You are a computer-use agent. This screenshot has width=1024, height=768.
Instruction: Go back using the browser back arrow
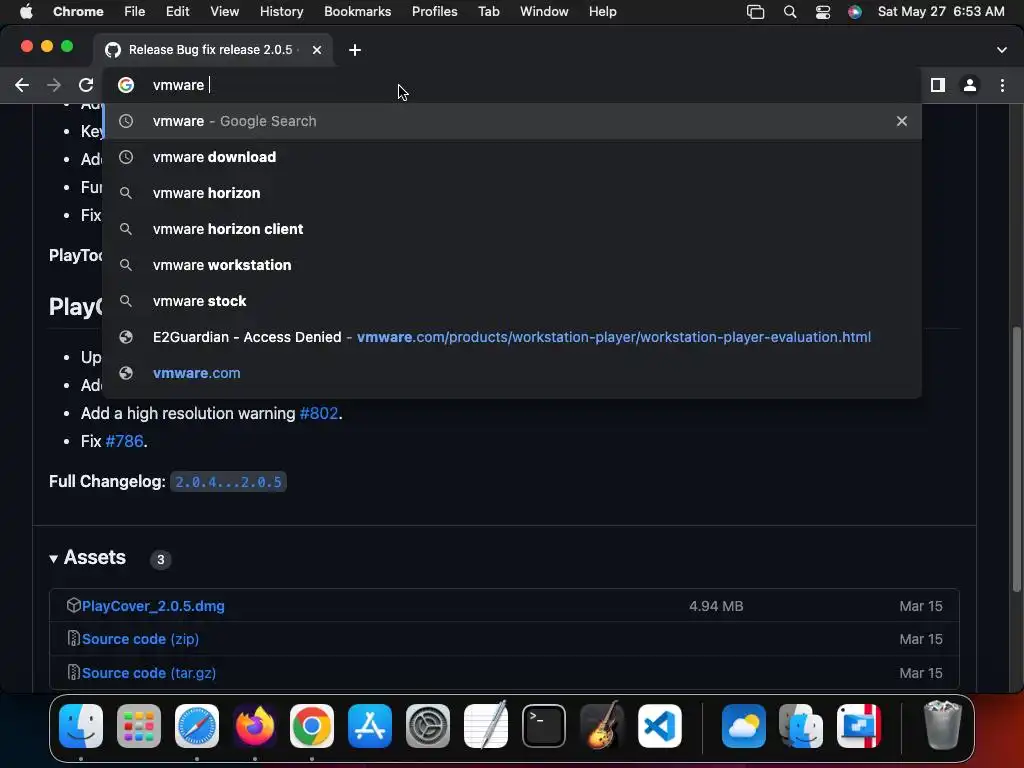(x=22, y=85)
